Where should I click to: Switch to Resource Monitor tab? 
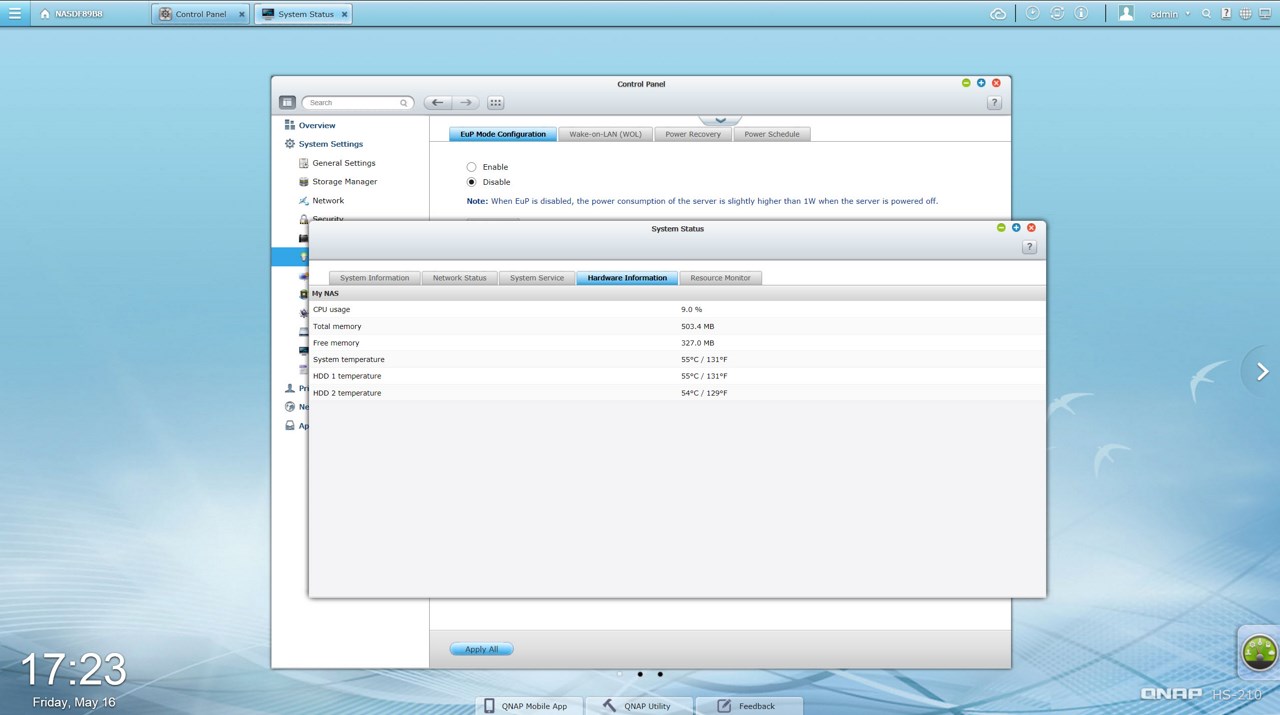coord(721,278)
